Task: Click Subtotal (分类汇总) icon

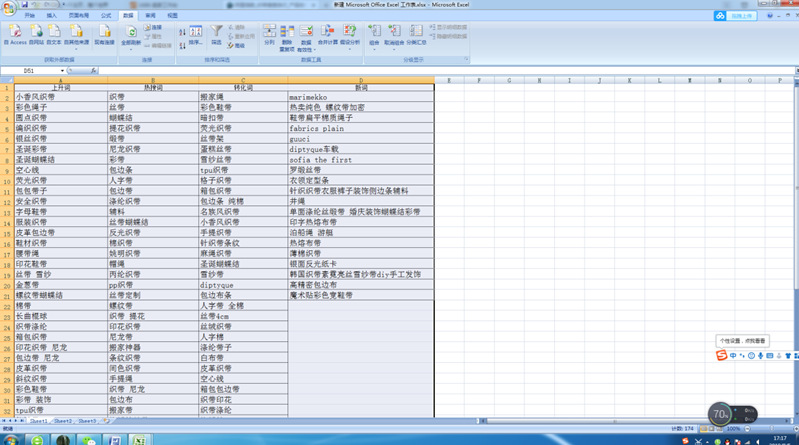Action: pyautogui.click(x=416, y=35)
